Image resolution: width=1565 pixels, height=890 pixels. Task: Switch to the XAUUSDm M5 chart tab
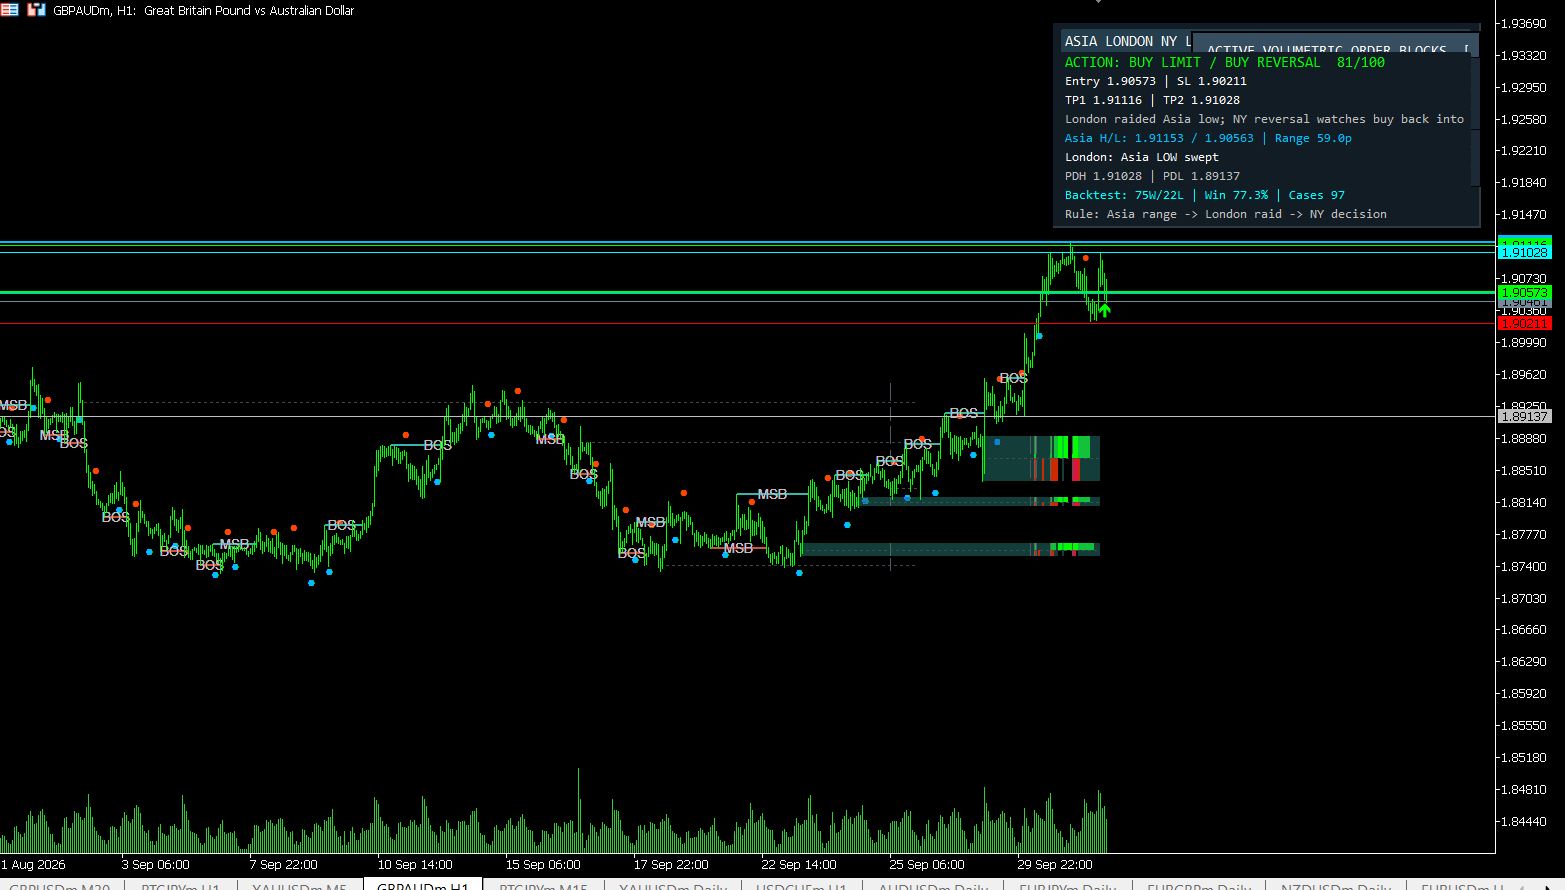coord(299,886)
